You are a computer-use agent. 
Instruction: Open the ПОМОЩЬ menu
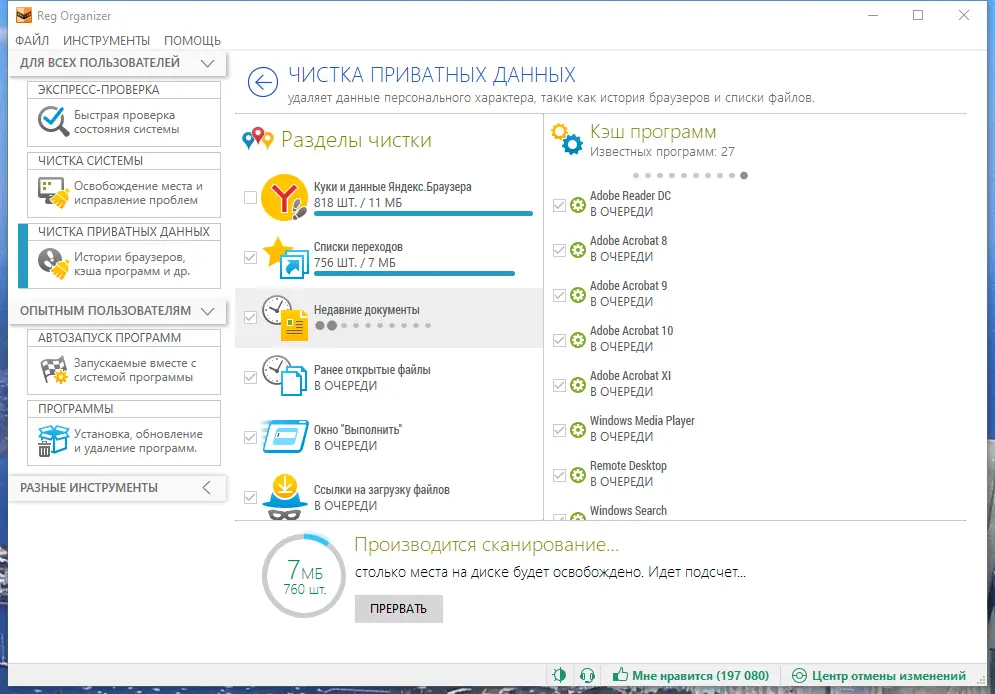pyautogui.click(x=192, y=41)
